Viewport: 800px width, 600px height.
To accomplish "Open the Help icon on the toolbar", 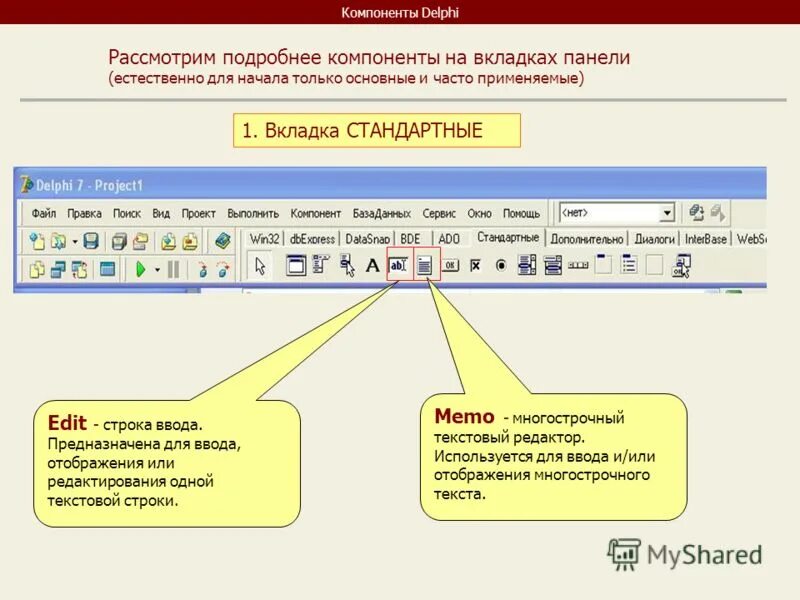I will pyautogui.click(x=222, y=240).
